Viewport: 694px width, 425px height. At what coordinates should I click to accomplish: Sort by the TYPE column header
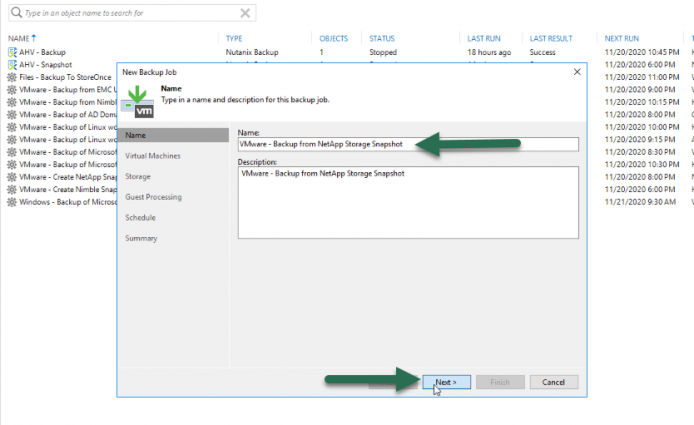(234, 39)
